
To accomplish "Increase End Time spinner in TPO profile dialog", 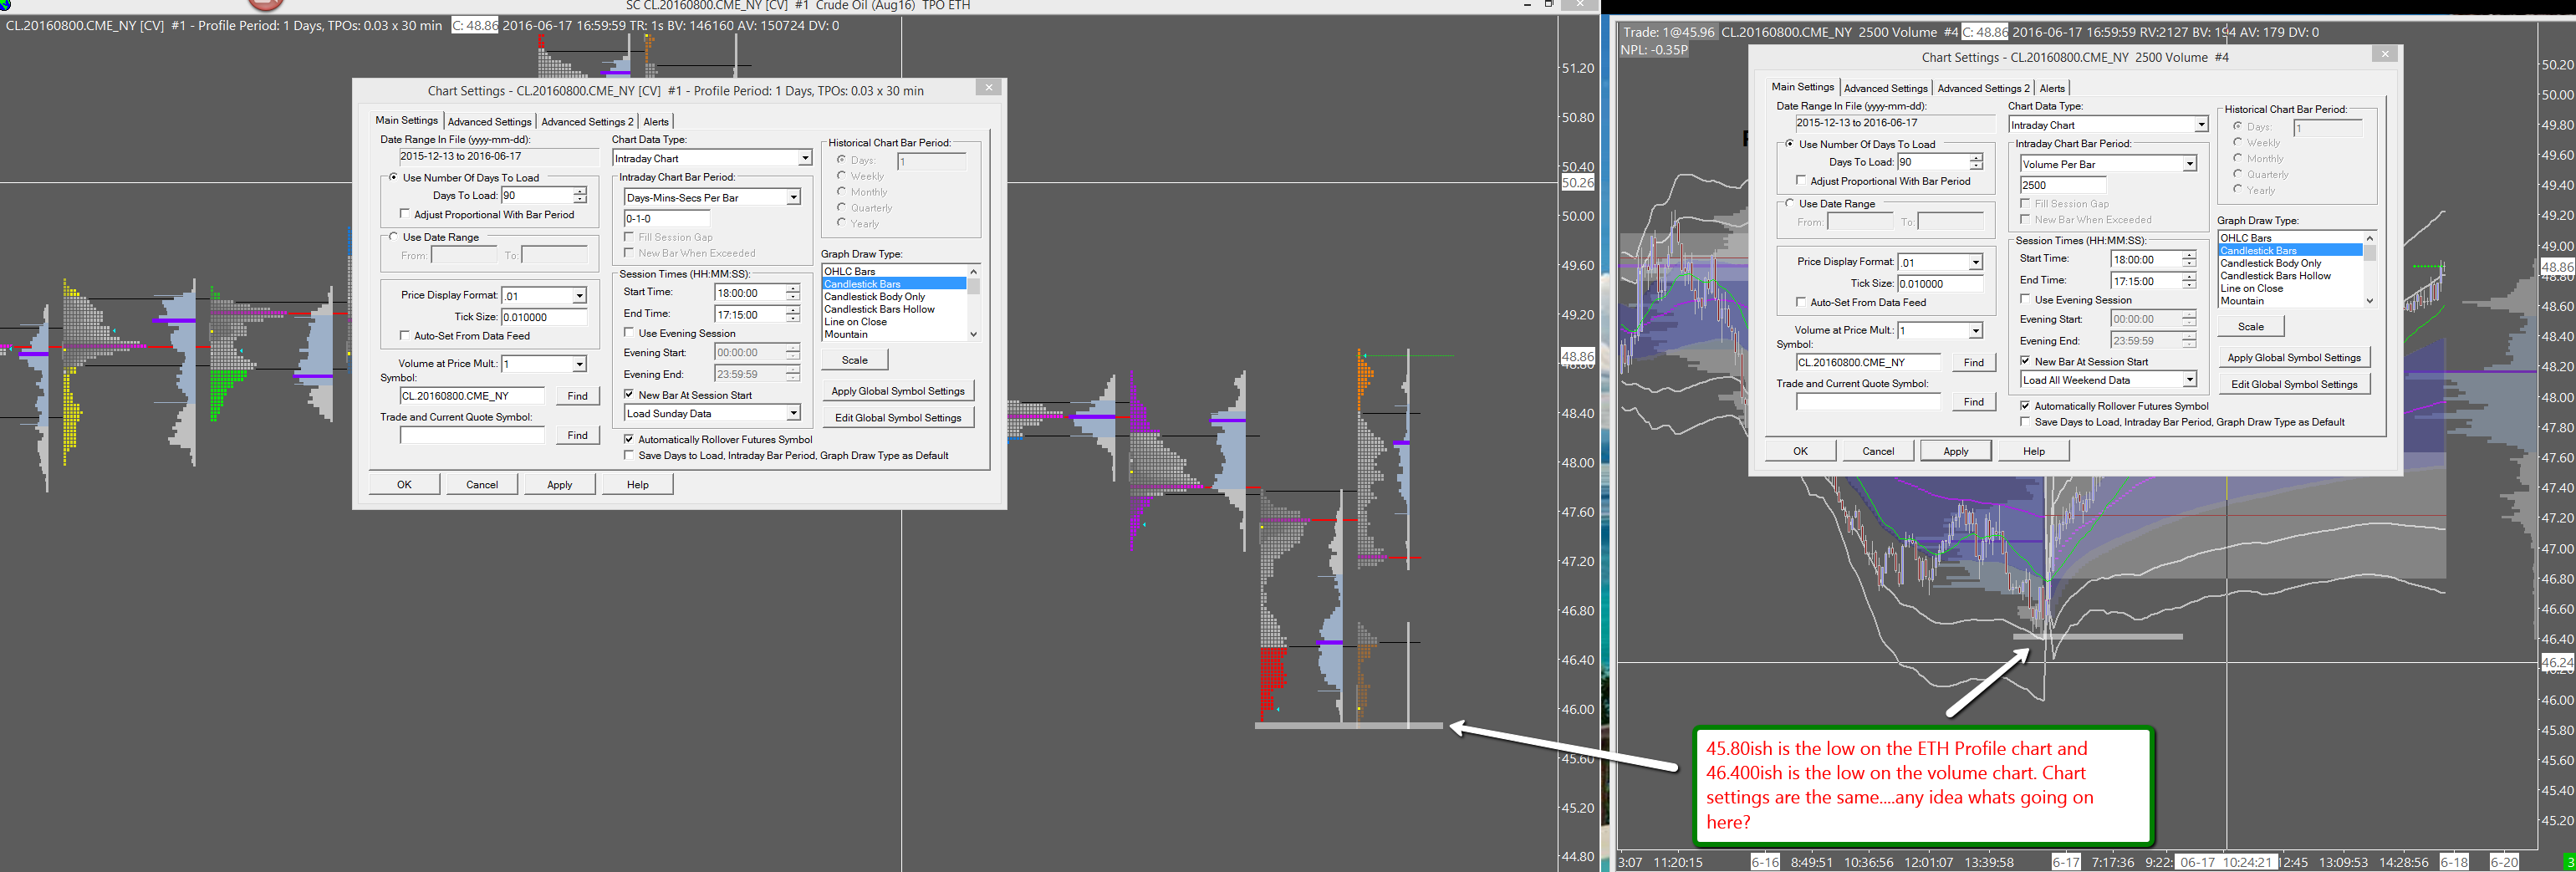I will 792,310.
